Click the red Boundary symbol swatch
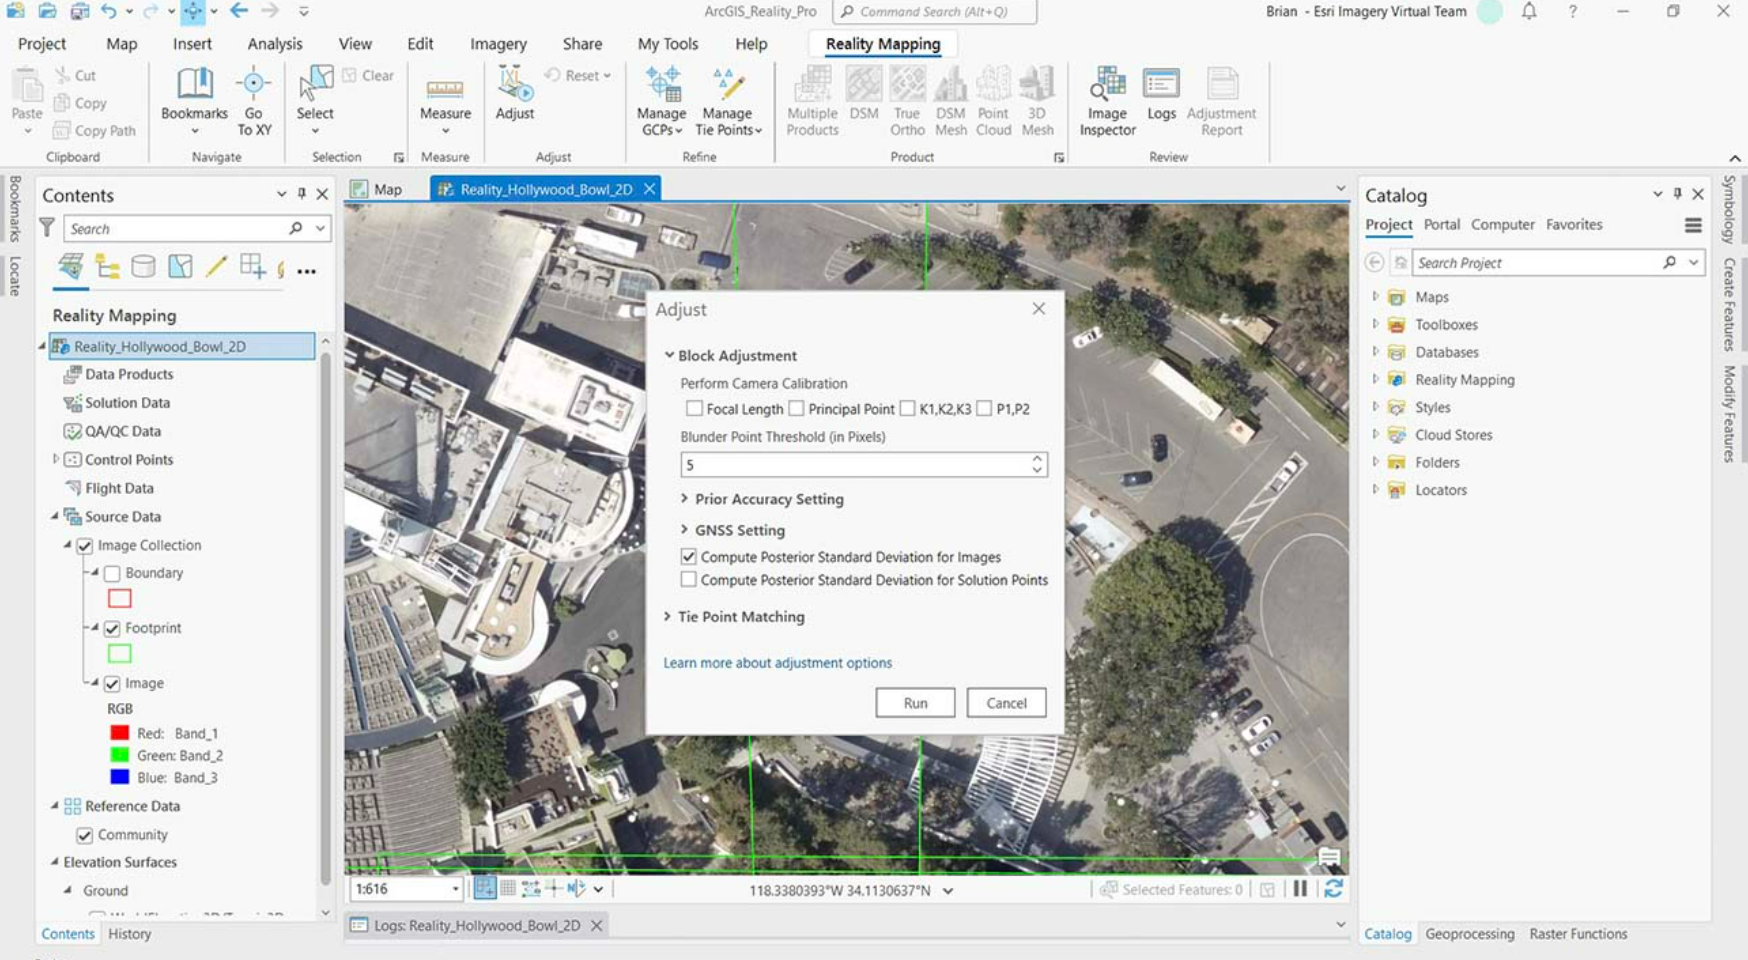Screen dimensions: 1748x960 120,599
